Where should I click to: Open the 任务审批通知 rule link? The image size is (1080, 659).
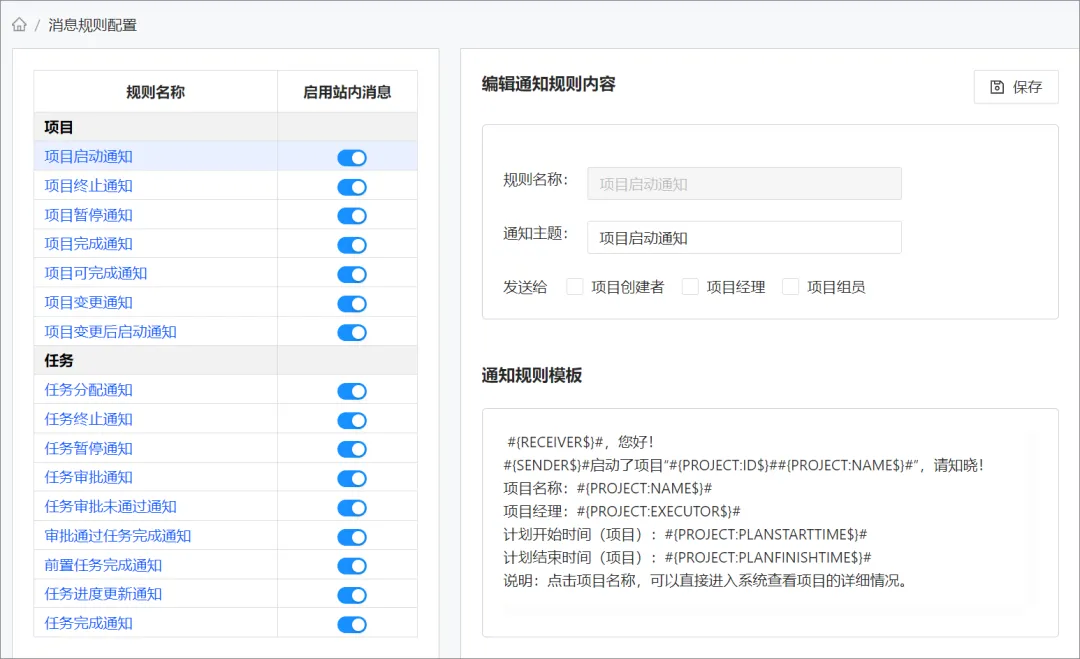pos(89,477)
